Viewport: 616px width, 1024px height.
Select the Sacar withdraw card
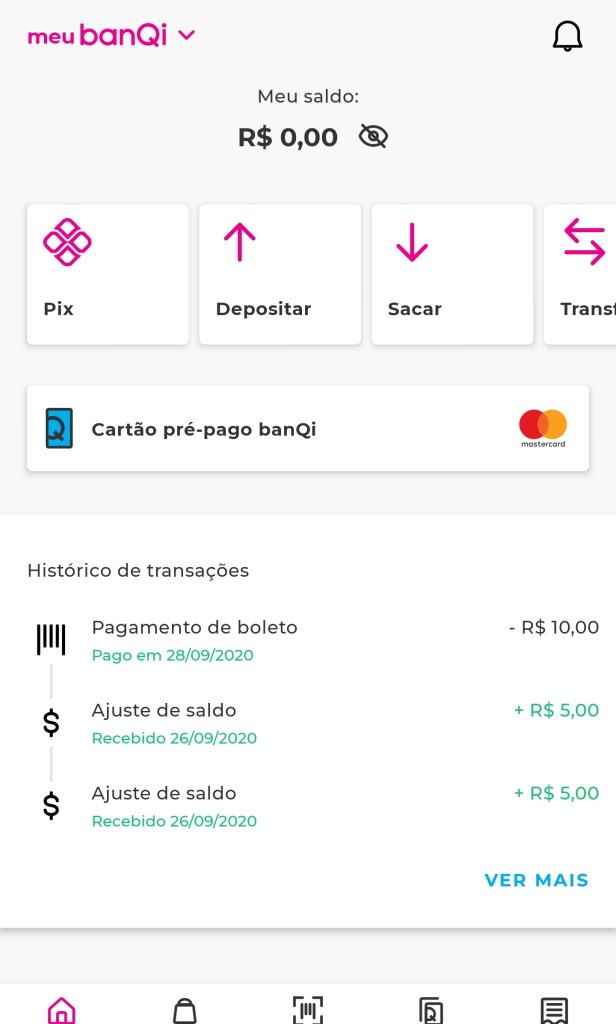coord(452,274)
